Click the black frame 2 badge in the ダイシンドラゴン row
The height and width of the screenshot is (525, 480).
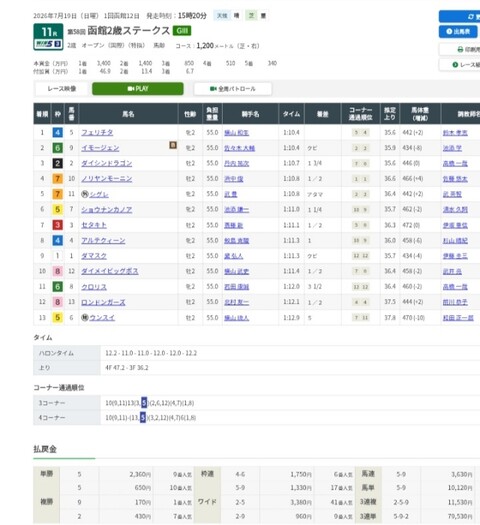[58, 163]
